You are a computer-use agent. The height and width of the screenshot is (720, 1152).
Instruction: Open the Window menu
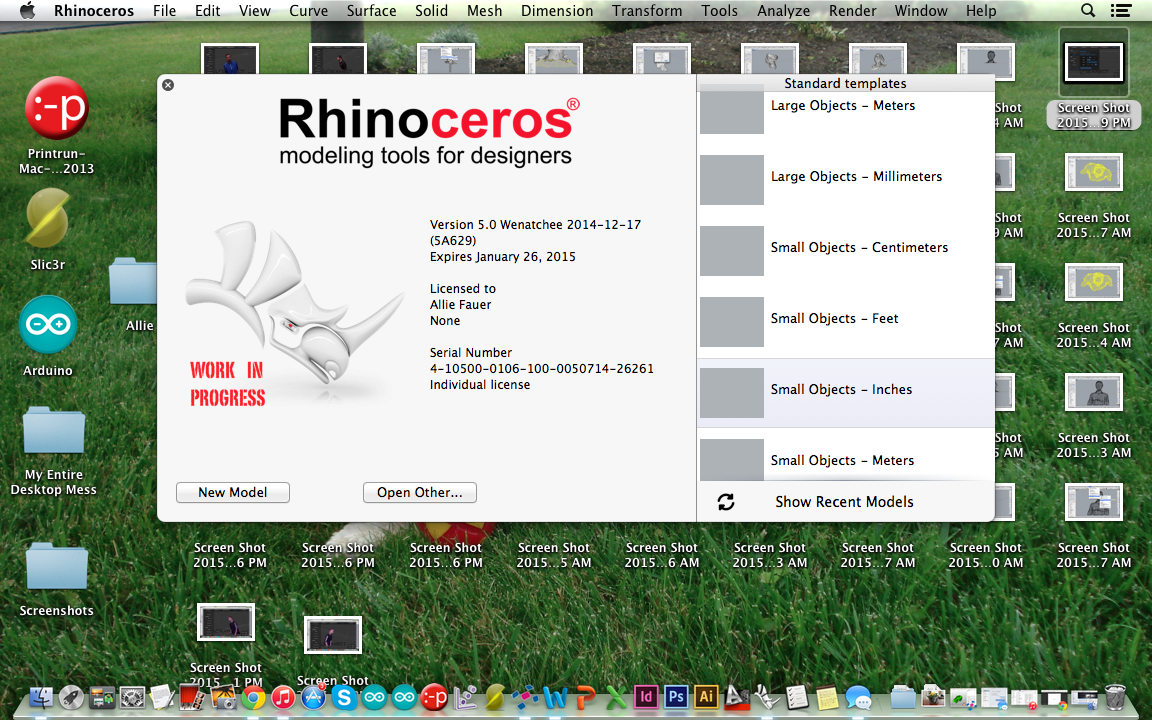point(921,10)
